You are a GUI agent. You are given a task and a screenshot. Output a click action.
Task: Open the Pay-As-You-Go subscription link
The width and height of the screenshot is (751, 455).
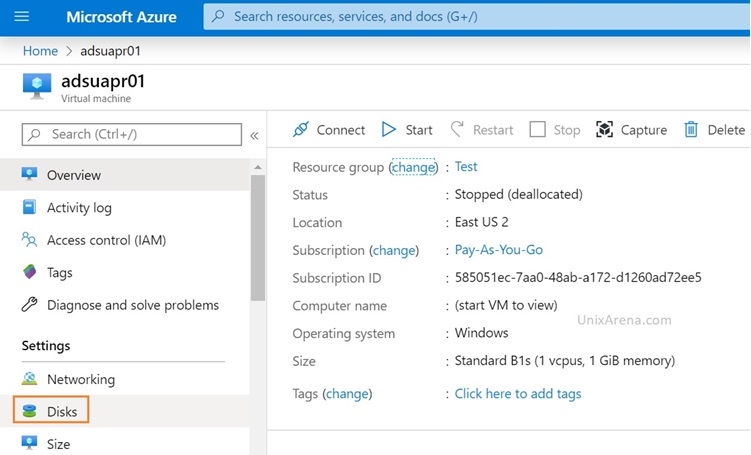[499, 250]
